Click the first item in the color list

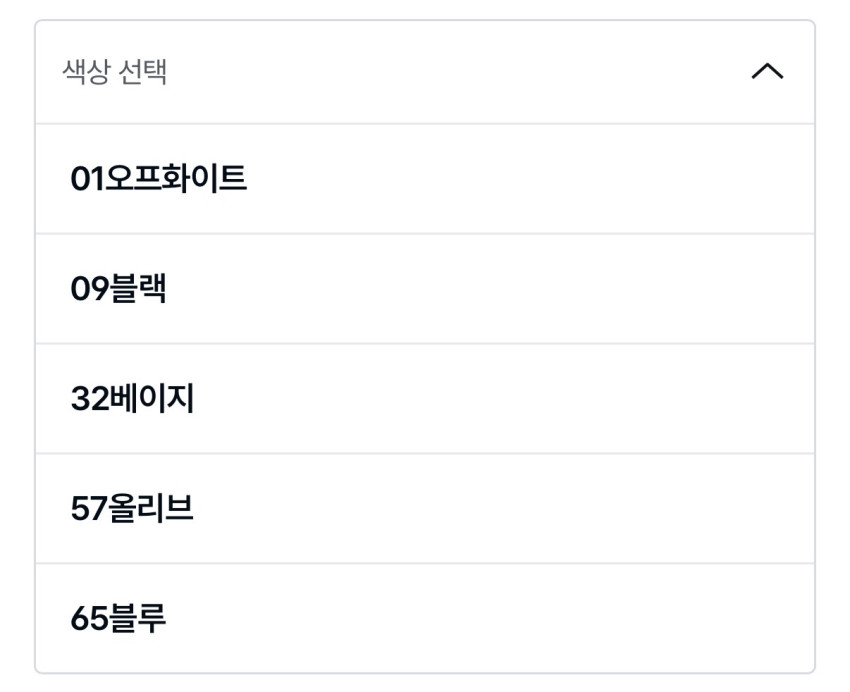(x=159, y=180)
